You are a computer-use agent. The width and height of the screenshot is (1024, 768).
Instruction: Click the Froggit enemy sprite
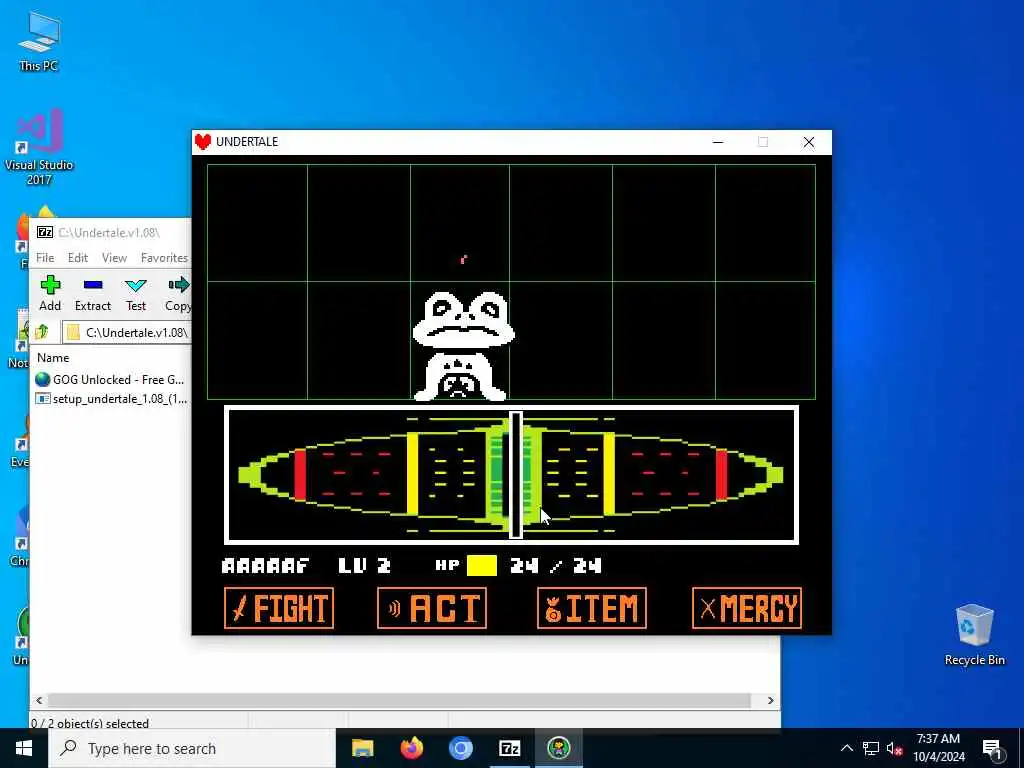tap(462, 345)
